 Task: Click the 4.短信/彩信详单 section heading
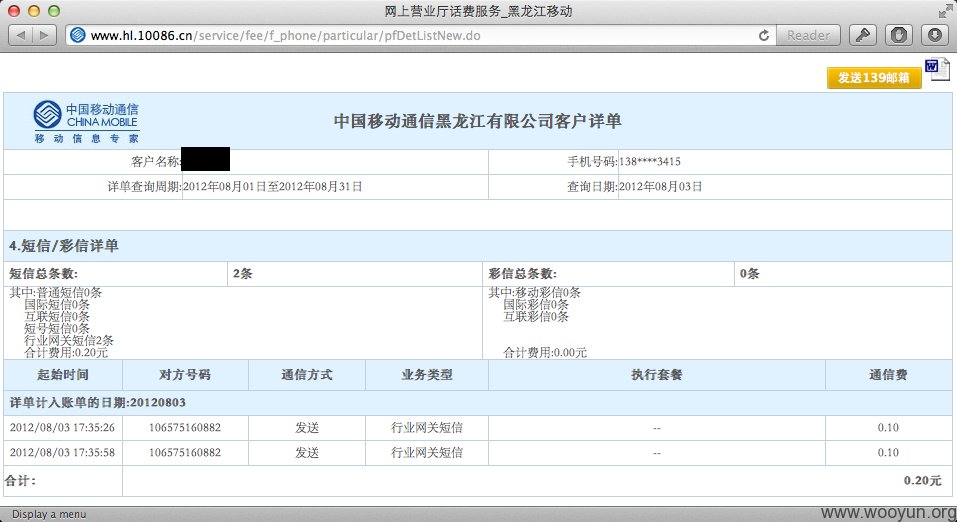pos(64,246)
